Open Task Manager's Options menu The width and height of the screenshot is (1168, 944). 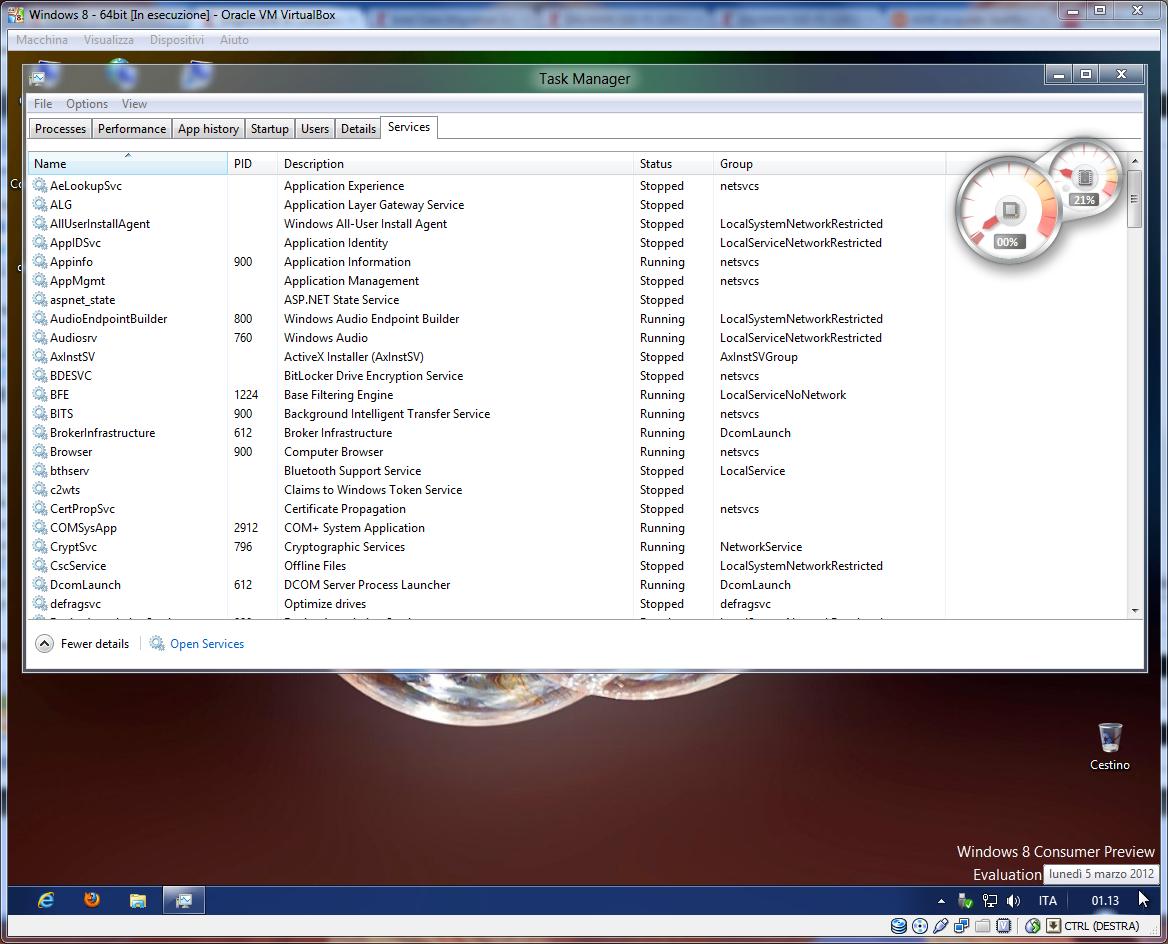87,104
